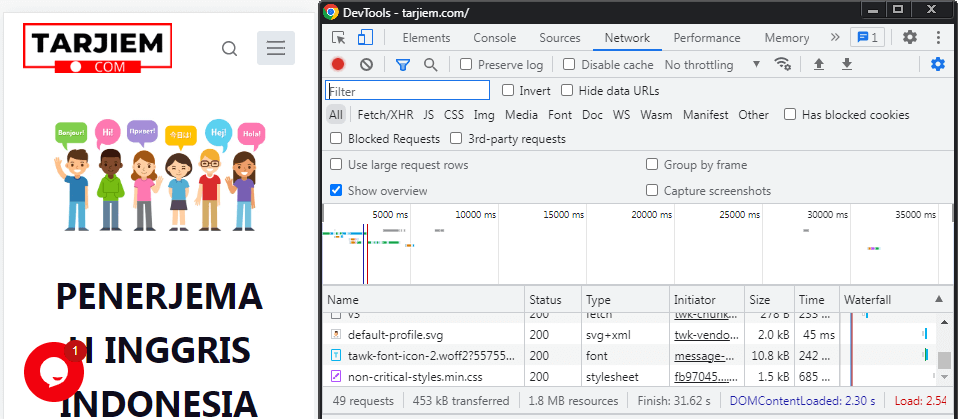Screen dimensions: 958x419
Task: Toggle the filter funnel icon
Action: [402, 64]
